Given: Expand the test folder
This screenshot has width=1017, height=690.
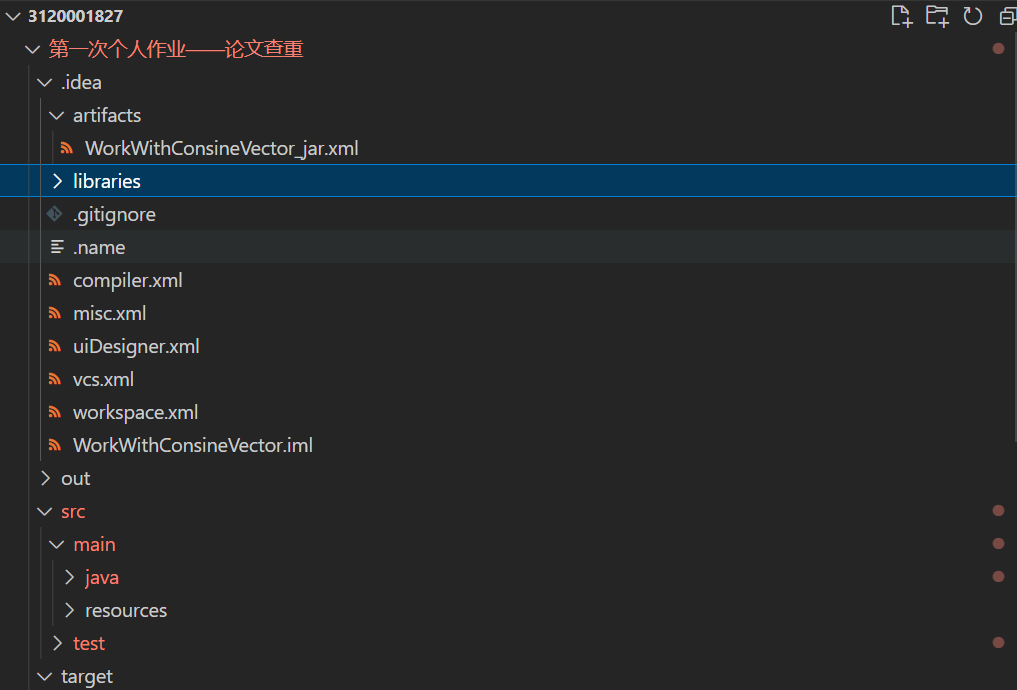Looking at the screenshot, I should (x=57, y=644).
